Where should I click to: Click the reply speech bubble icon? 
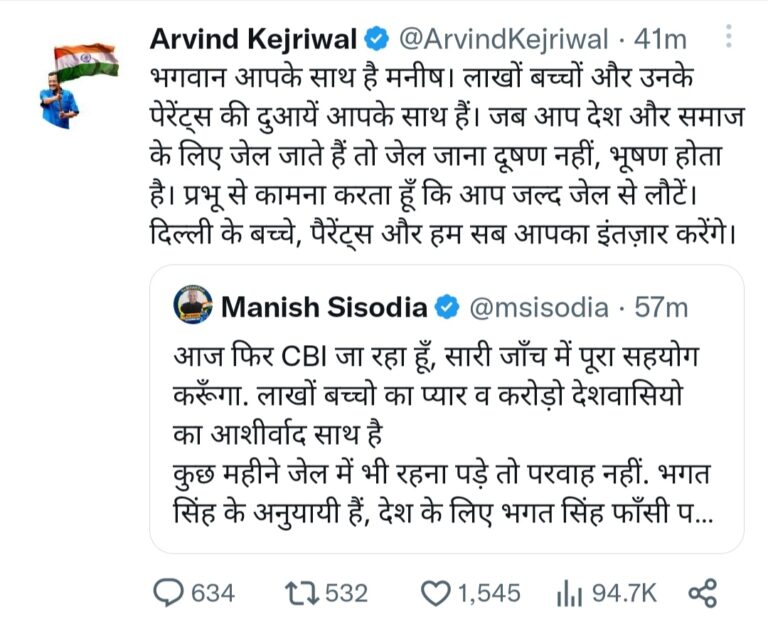(168, 593)
